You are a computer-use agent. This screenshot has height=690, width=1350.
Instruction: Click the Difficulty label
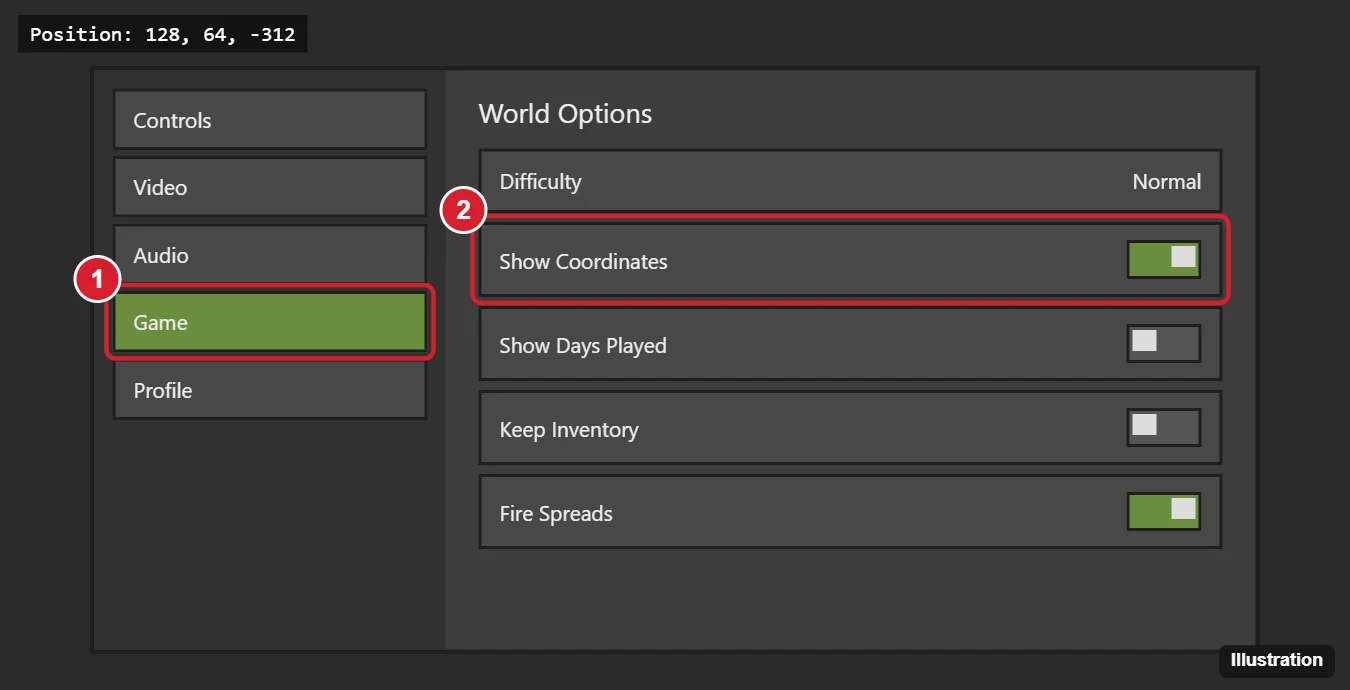(540, 182)
